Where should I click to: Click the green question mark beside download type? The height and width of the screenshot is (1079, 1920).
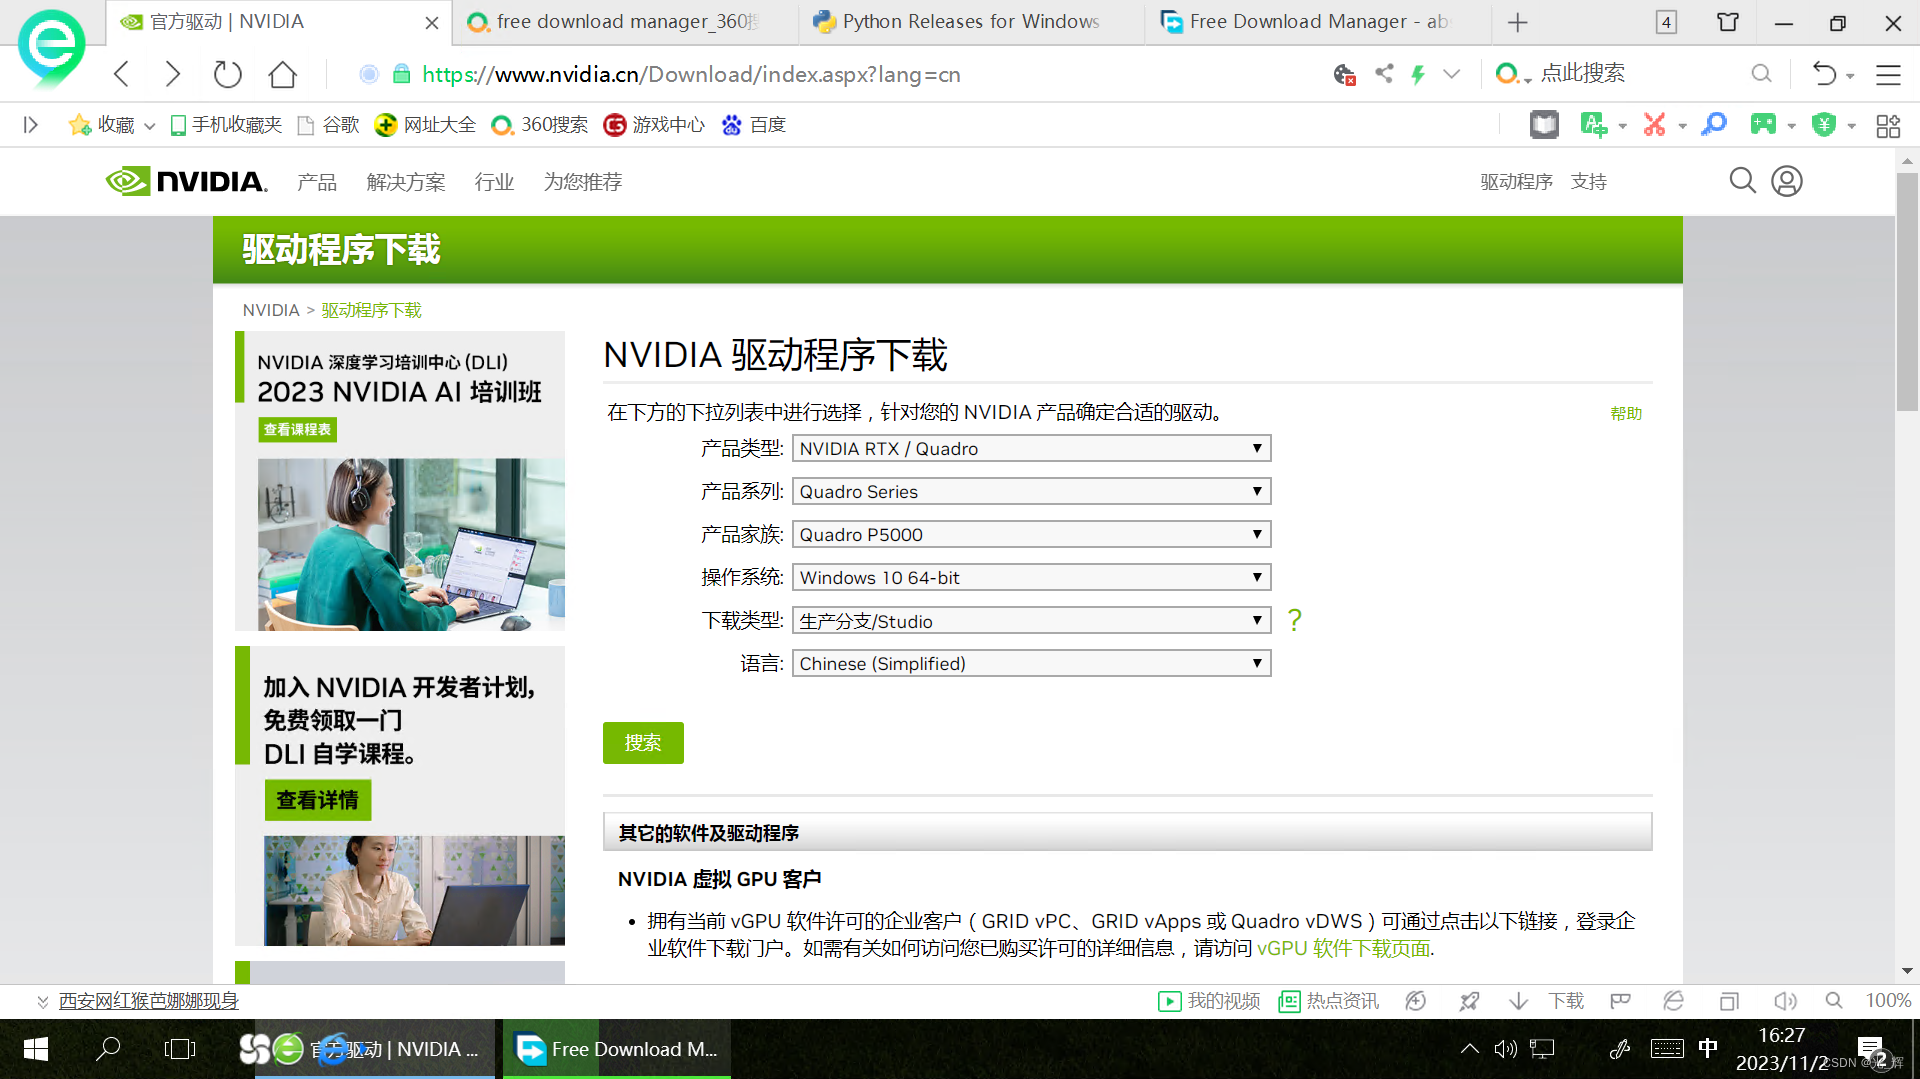1295,620
